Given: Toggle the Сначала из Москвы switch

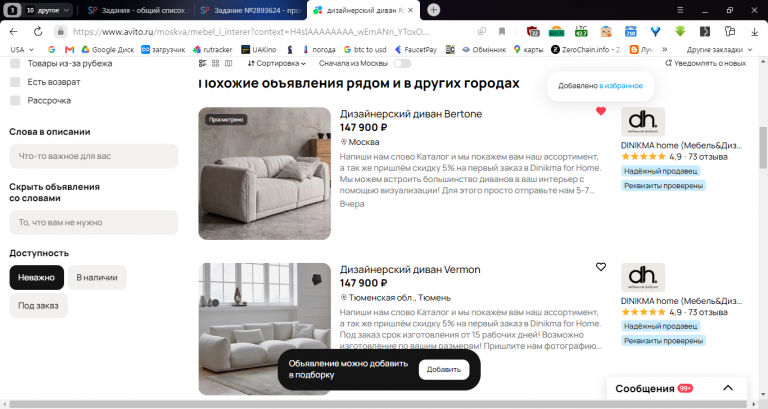Looking at the screenshot, I should point(402,63).
